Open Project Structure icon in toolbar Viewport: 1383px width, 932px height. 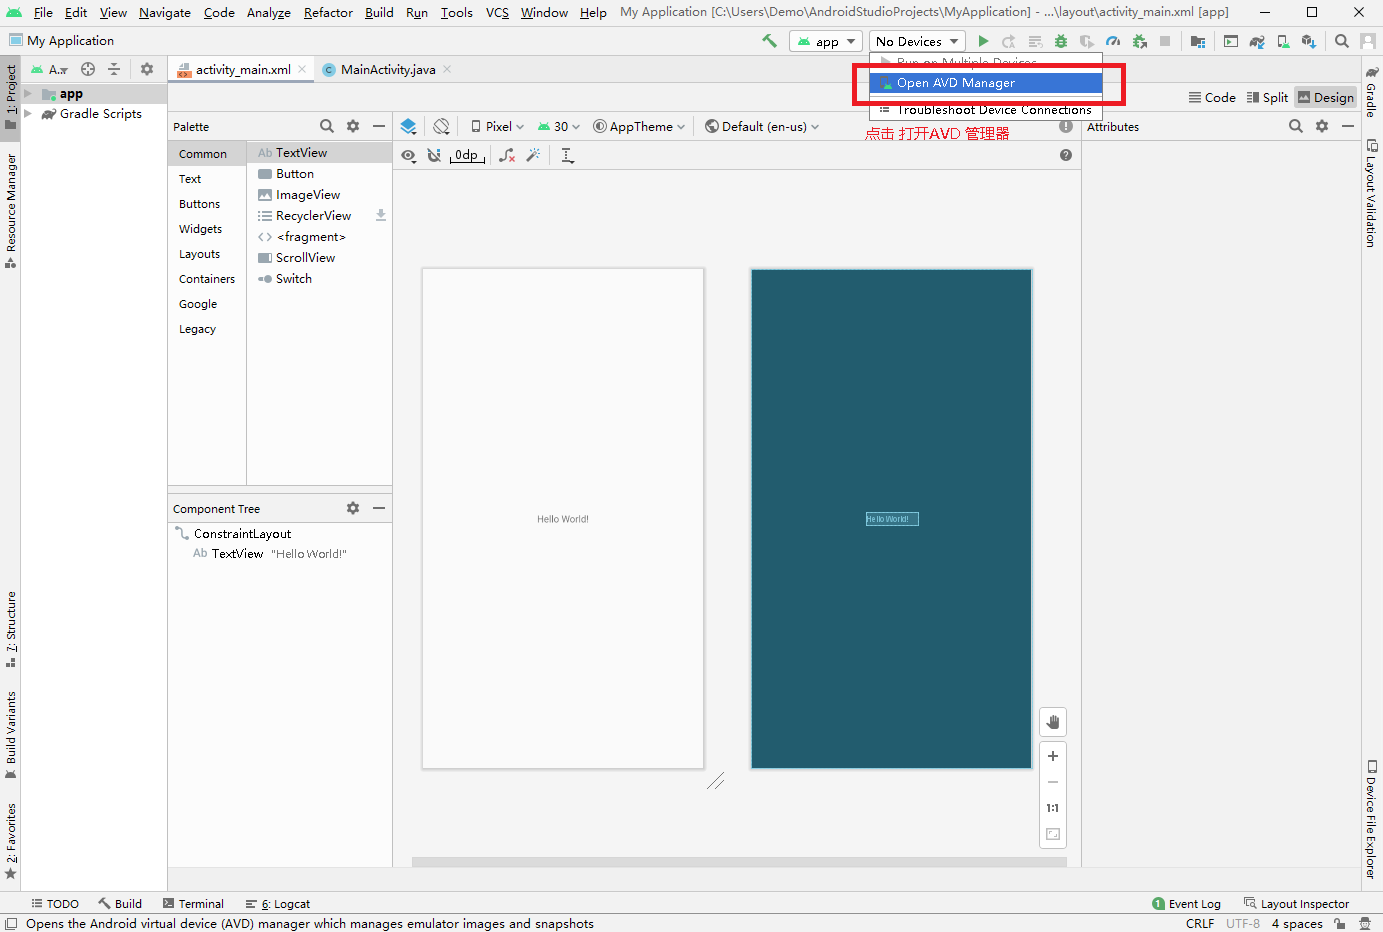coord(1198,41)
